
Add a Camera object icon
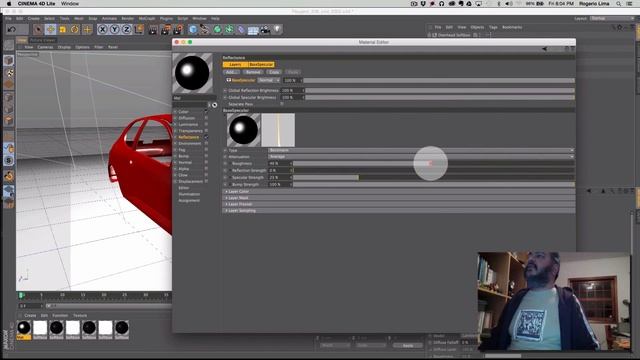(x=265, y=30)
